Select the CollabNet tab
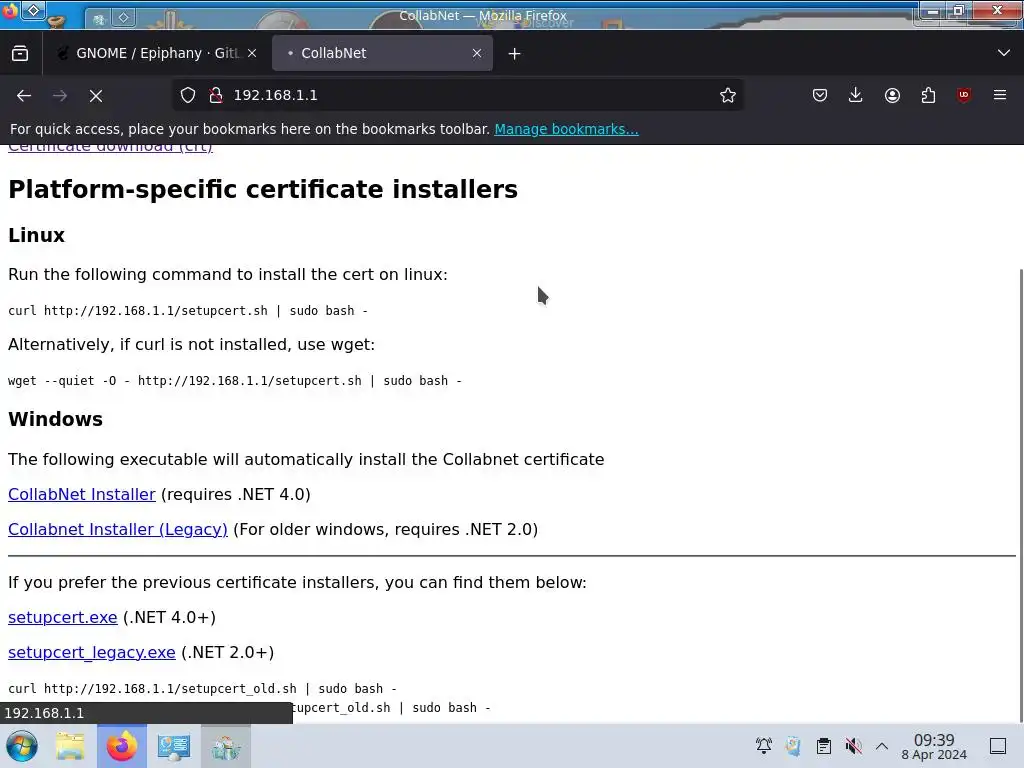The height and width of the screenshot is (768, 1024). tap(382, 54)
